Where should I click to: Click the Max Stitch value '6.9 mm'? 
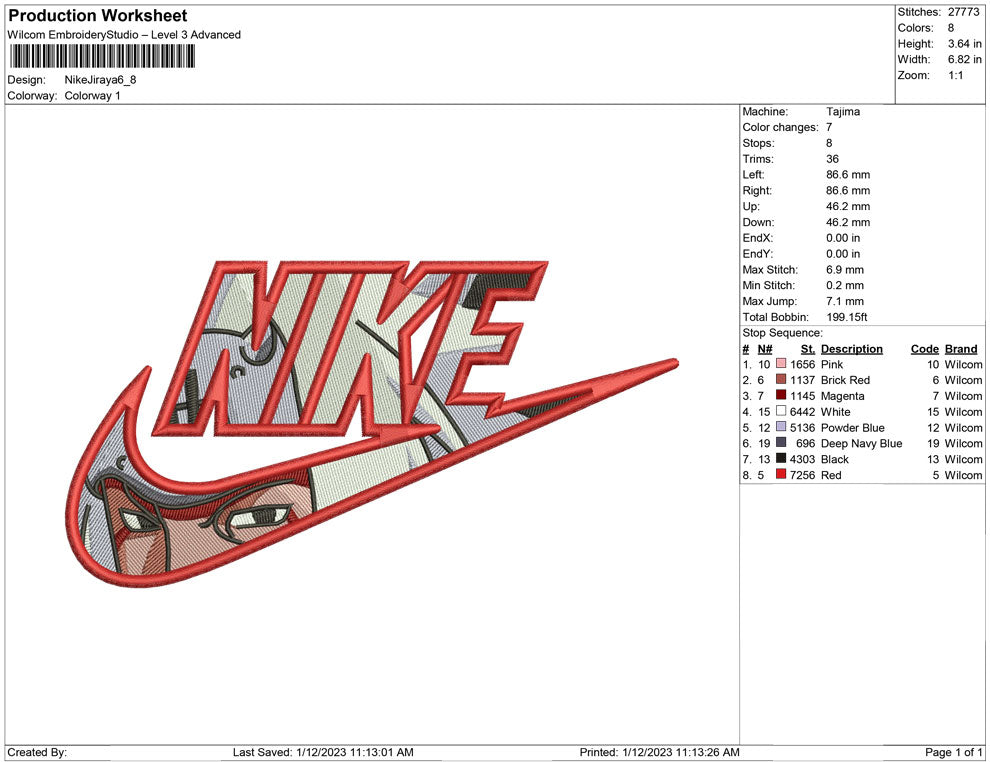point(845,269)
